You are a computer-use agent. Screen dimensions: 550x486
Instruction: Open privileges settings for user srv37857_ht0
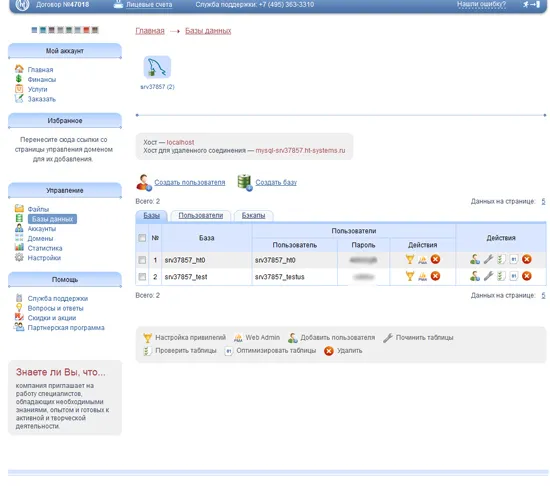410,259
